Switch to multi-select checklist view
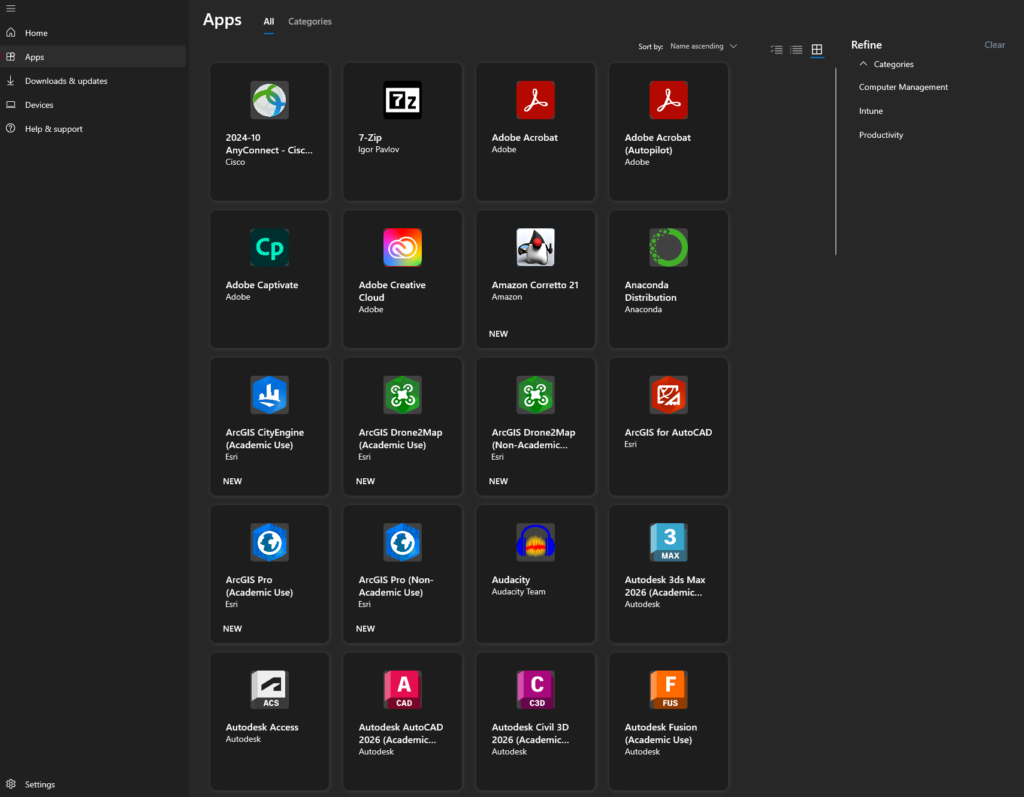This screenshot has height=797, width=1024. 776,50
